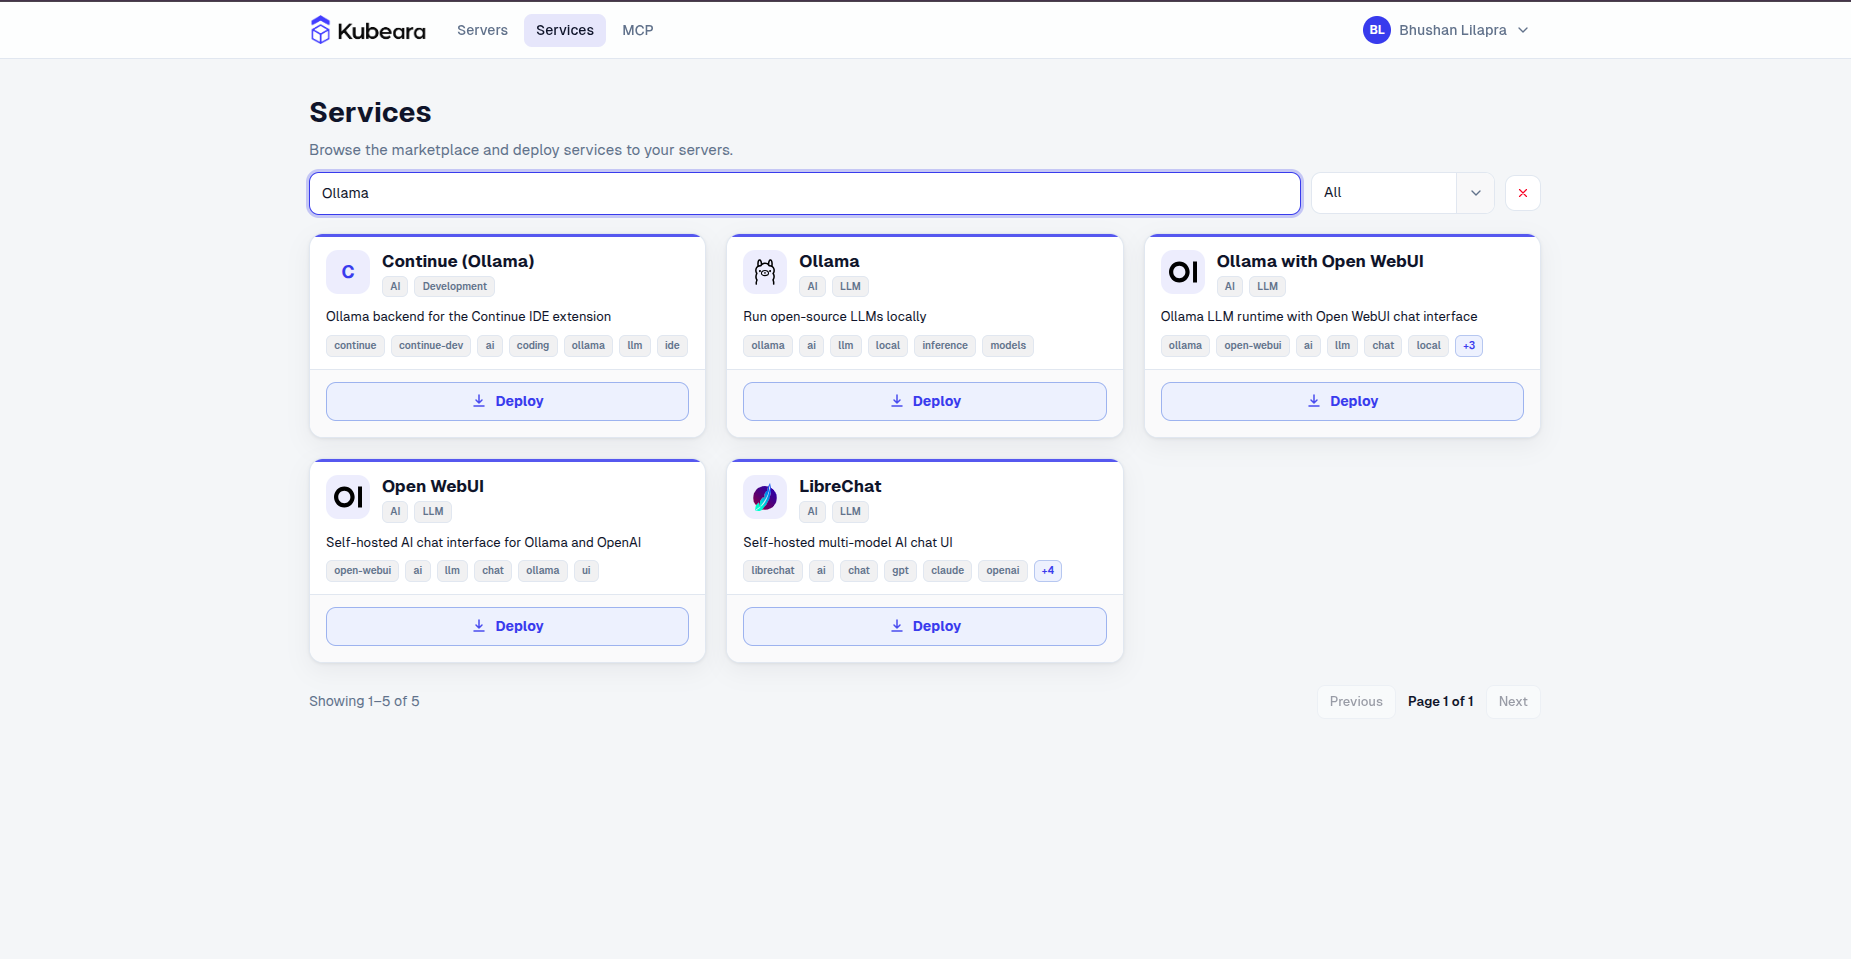Image resolution: width=1851 pixels, height=959 pixels.
Task: Deploy the LibreChat service
Action: (925, 626)
